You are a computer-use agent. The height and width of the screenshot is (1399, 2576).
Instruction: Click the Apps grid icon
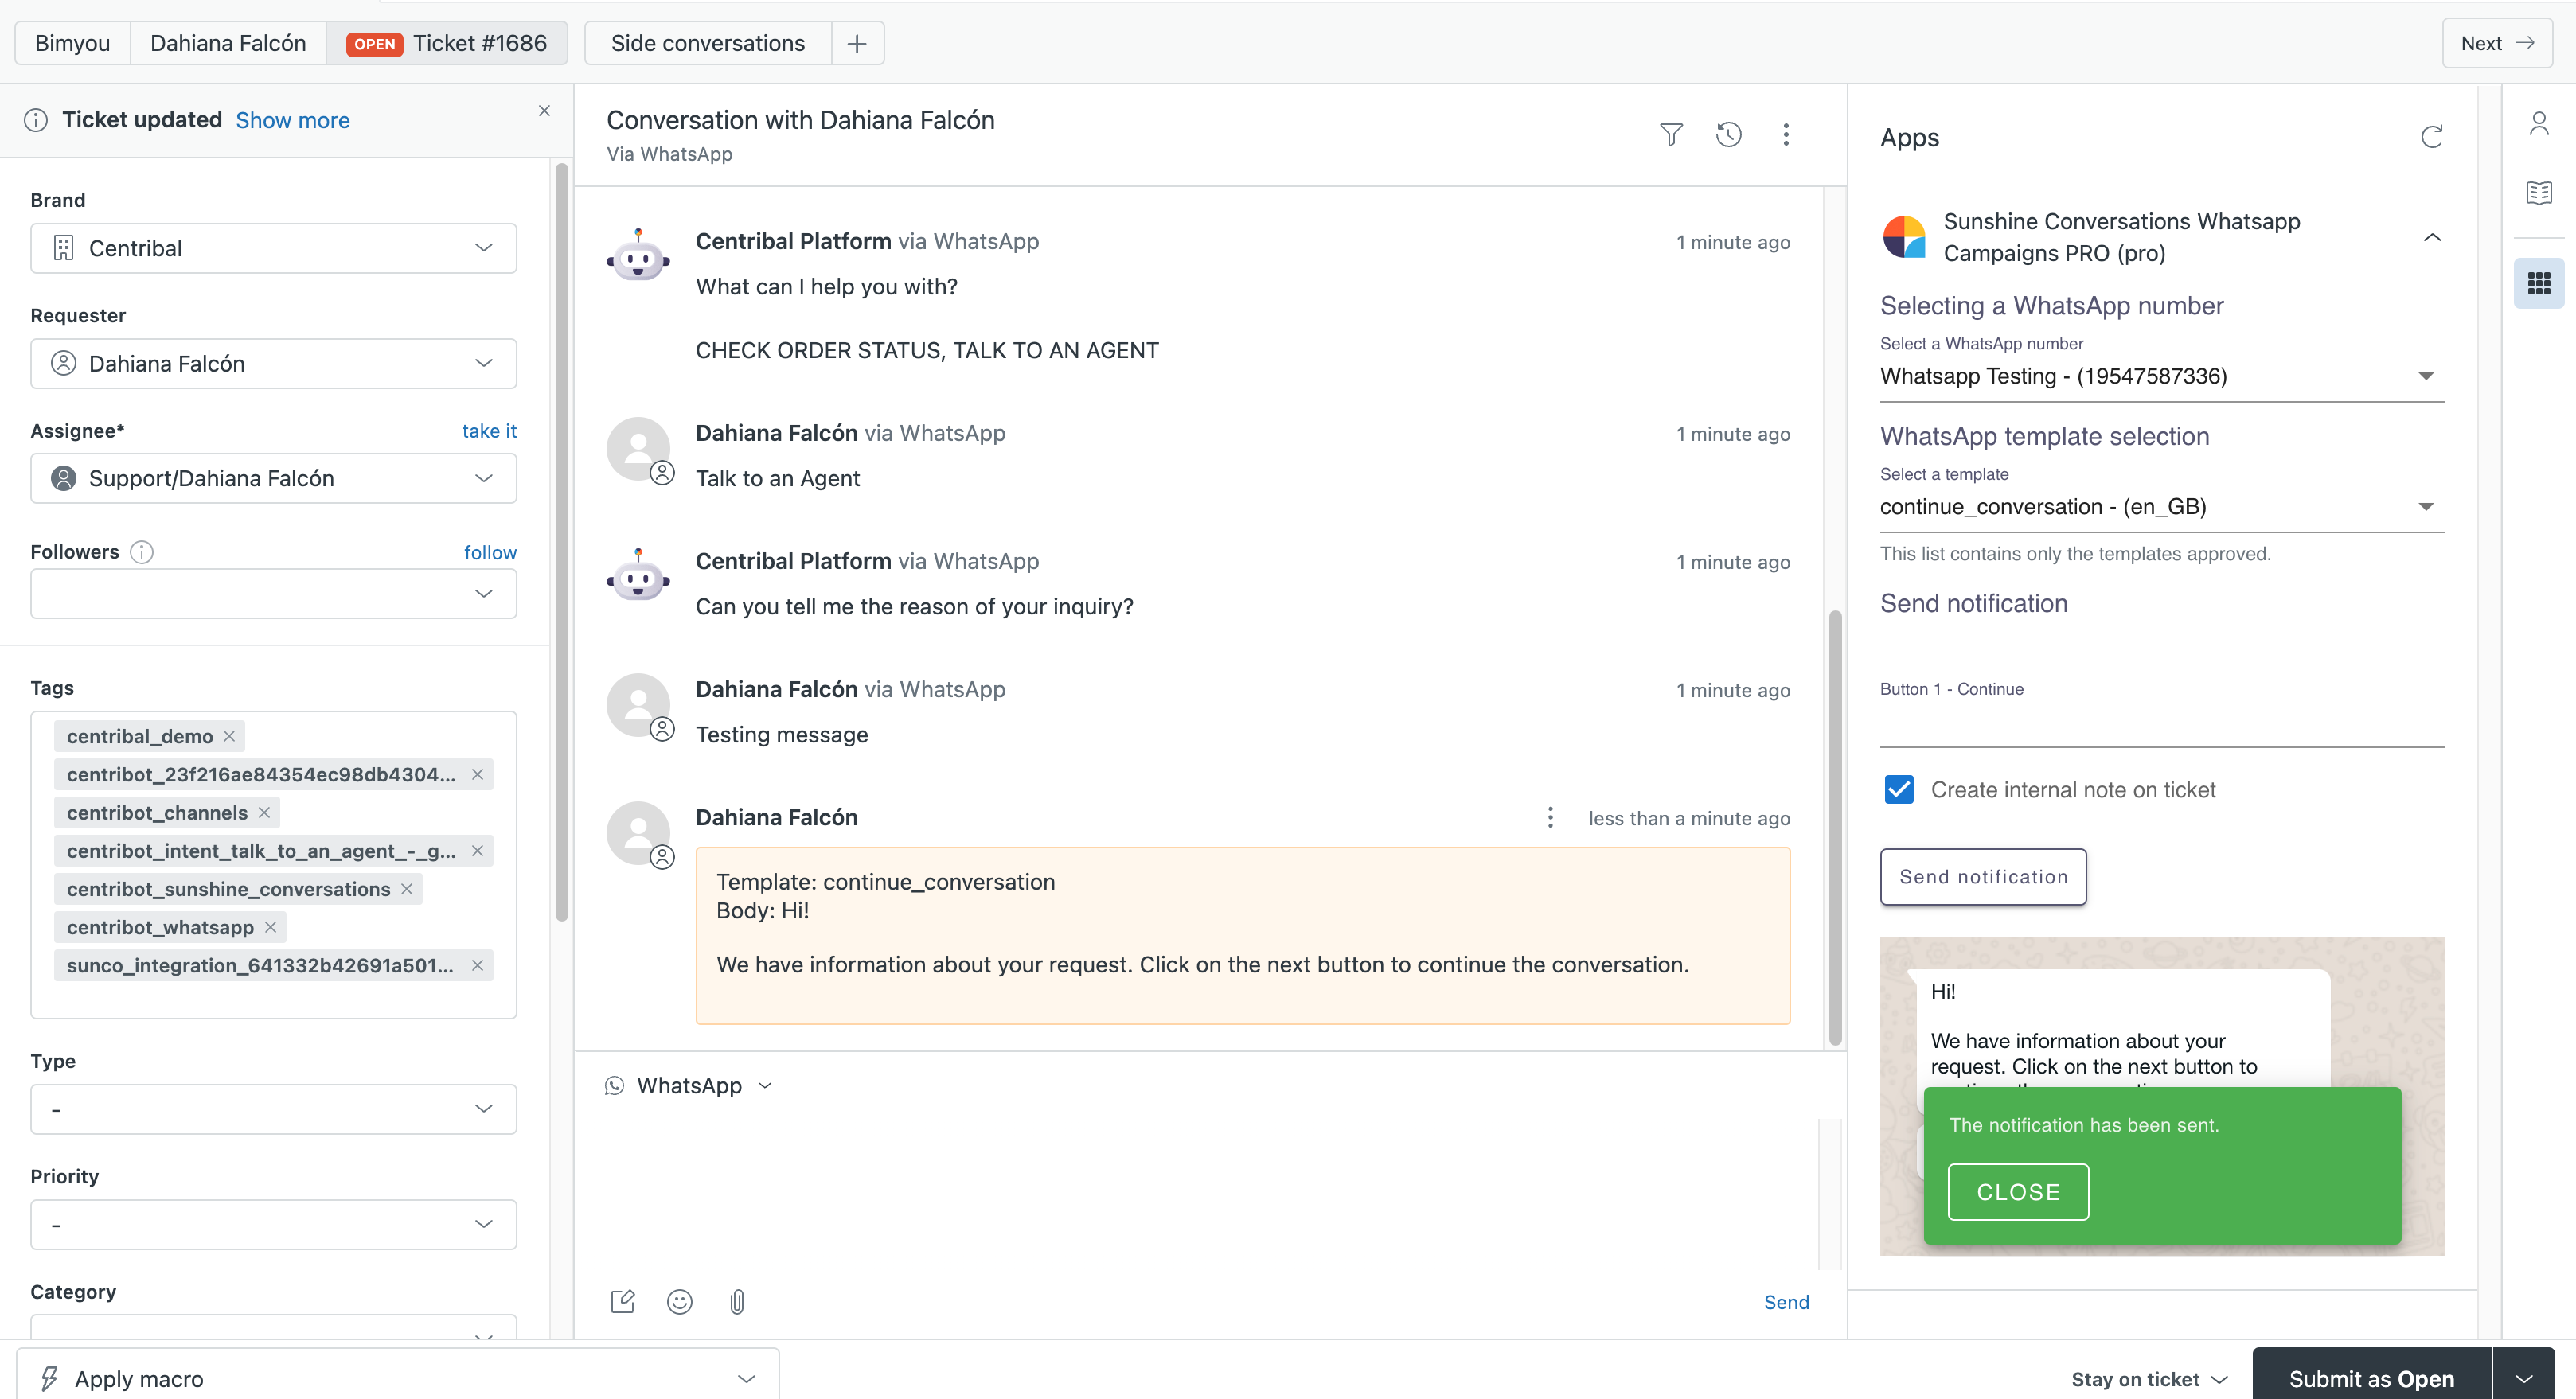coord(2539,283)
